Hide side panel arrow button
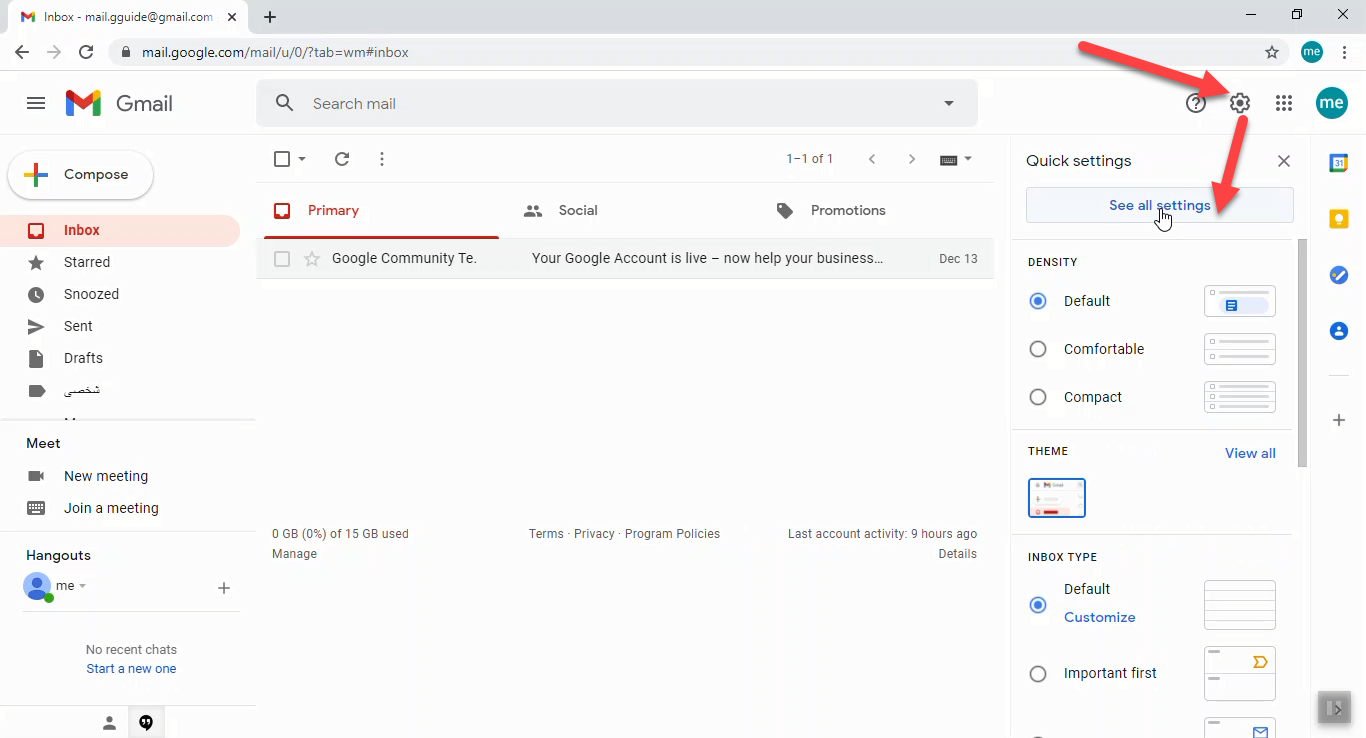 coord(1335,708)
